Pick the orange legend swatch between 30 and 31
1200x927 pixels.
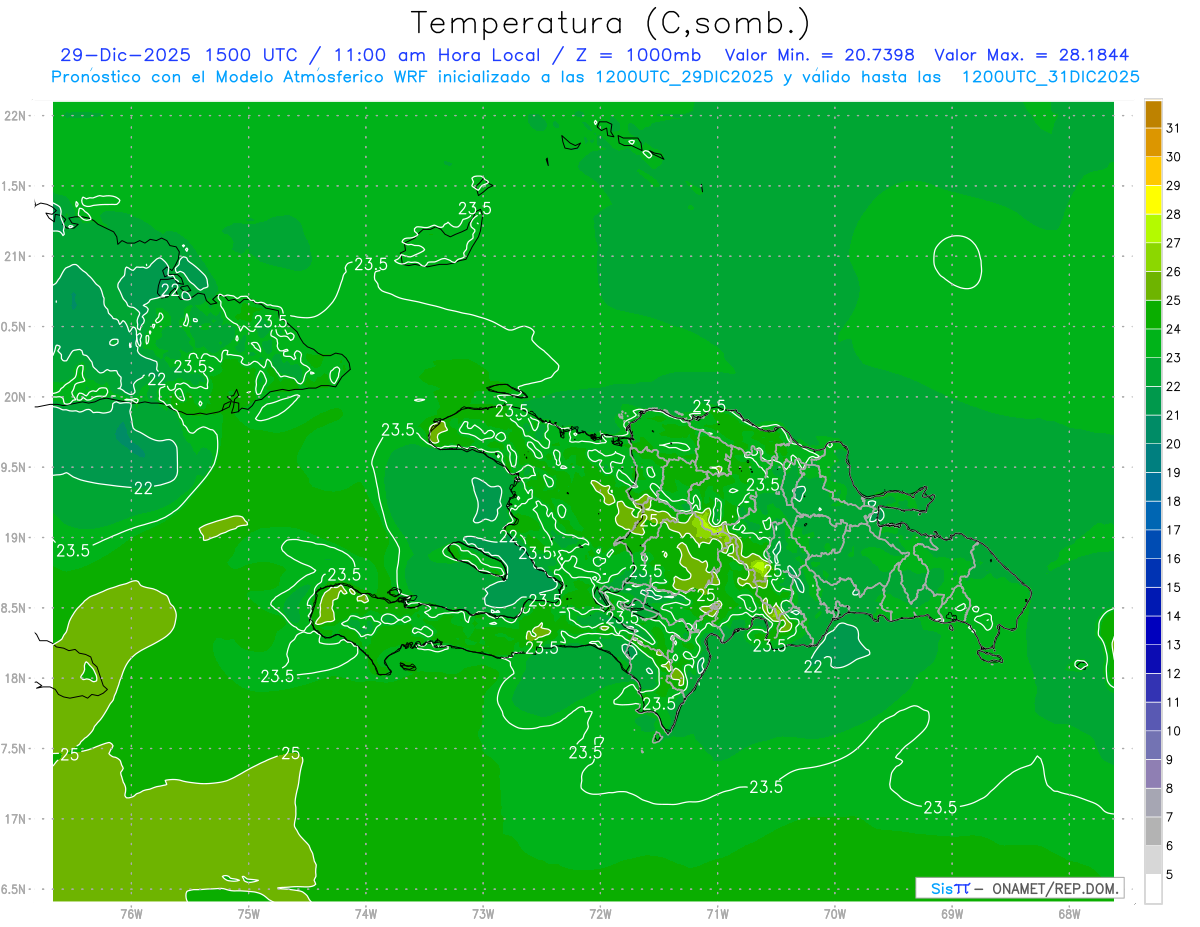pyautogui.click(x=1153, y=142)
